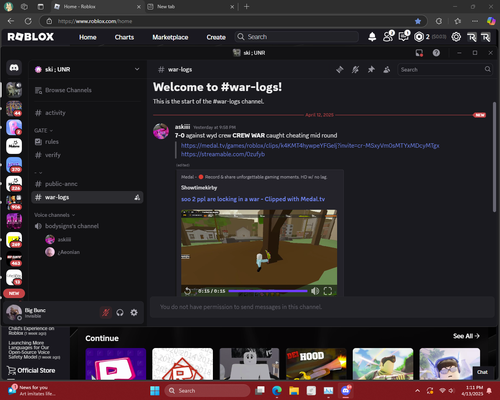This screenshot has width=500, height=400.
Task: Switch to New tab browser tab
Action: click(191, 7)
